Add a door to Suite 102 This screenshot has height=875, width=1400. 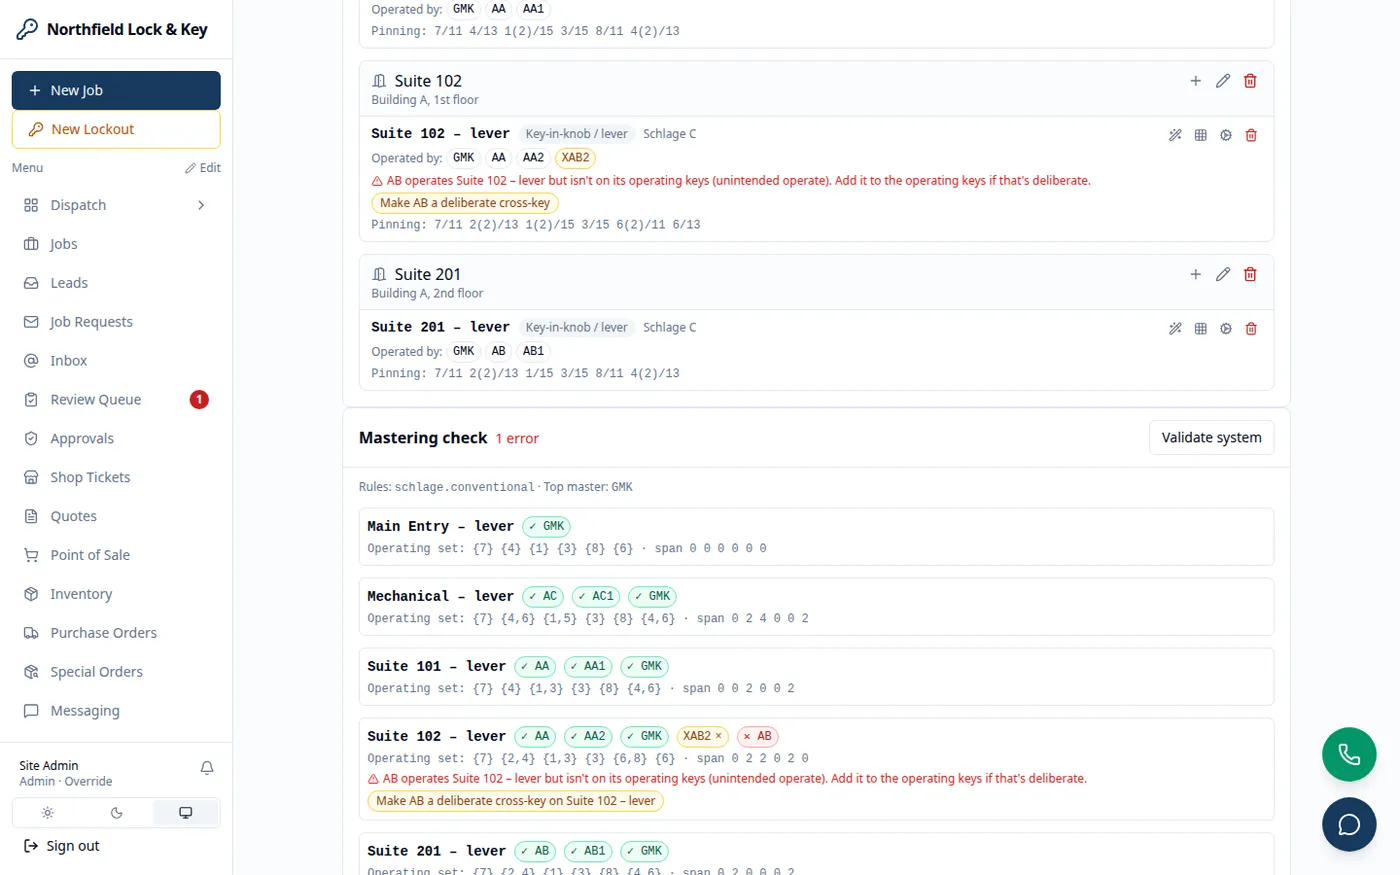click(1195, 81)
